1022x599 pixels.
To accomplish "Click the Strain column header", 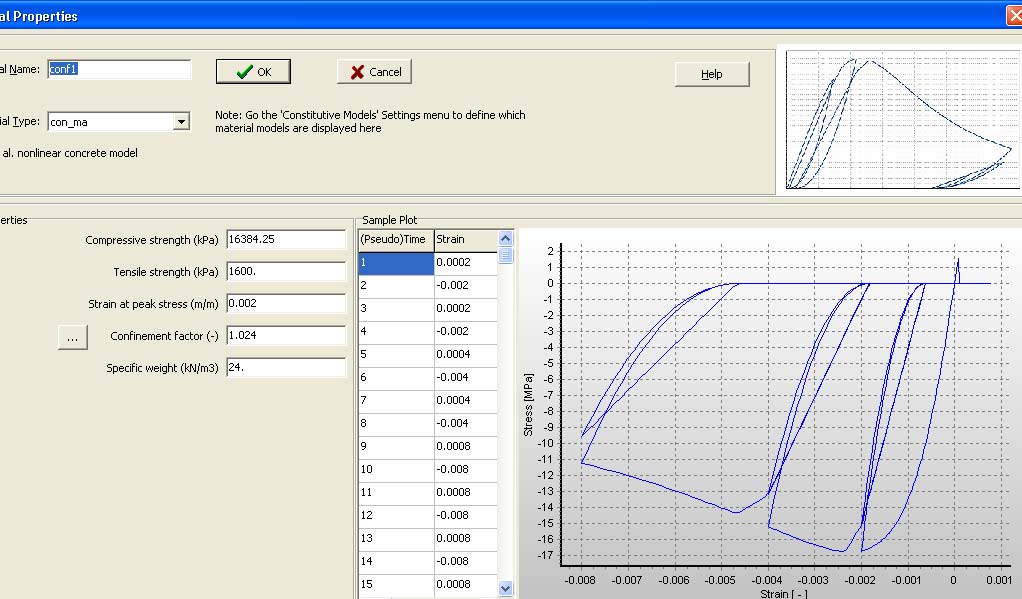I will [465, 239].
